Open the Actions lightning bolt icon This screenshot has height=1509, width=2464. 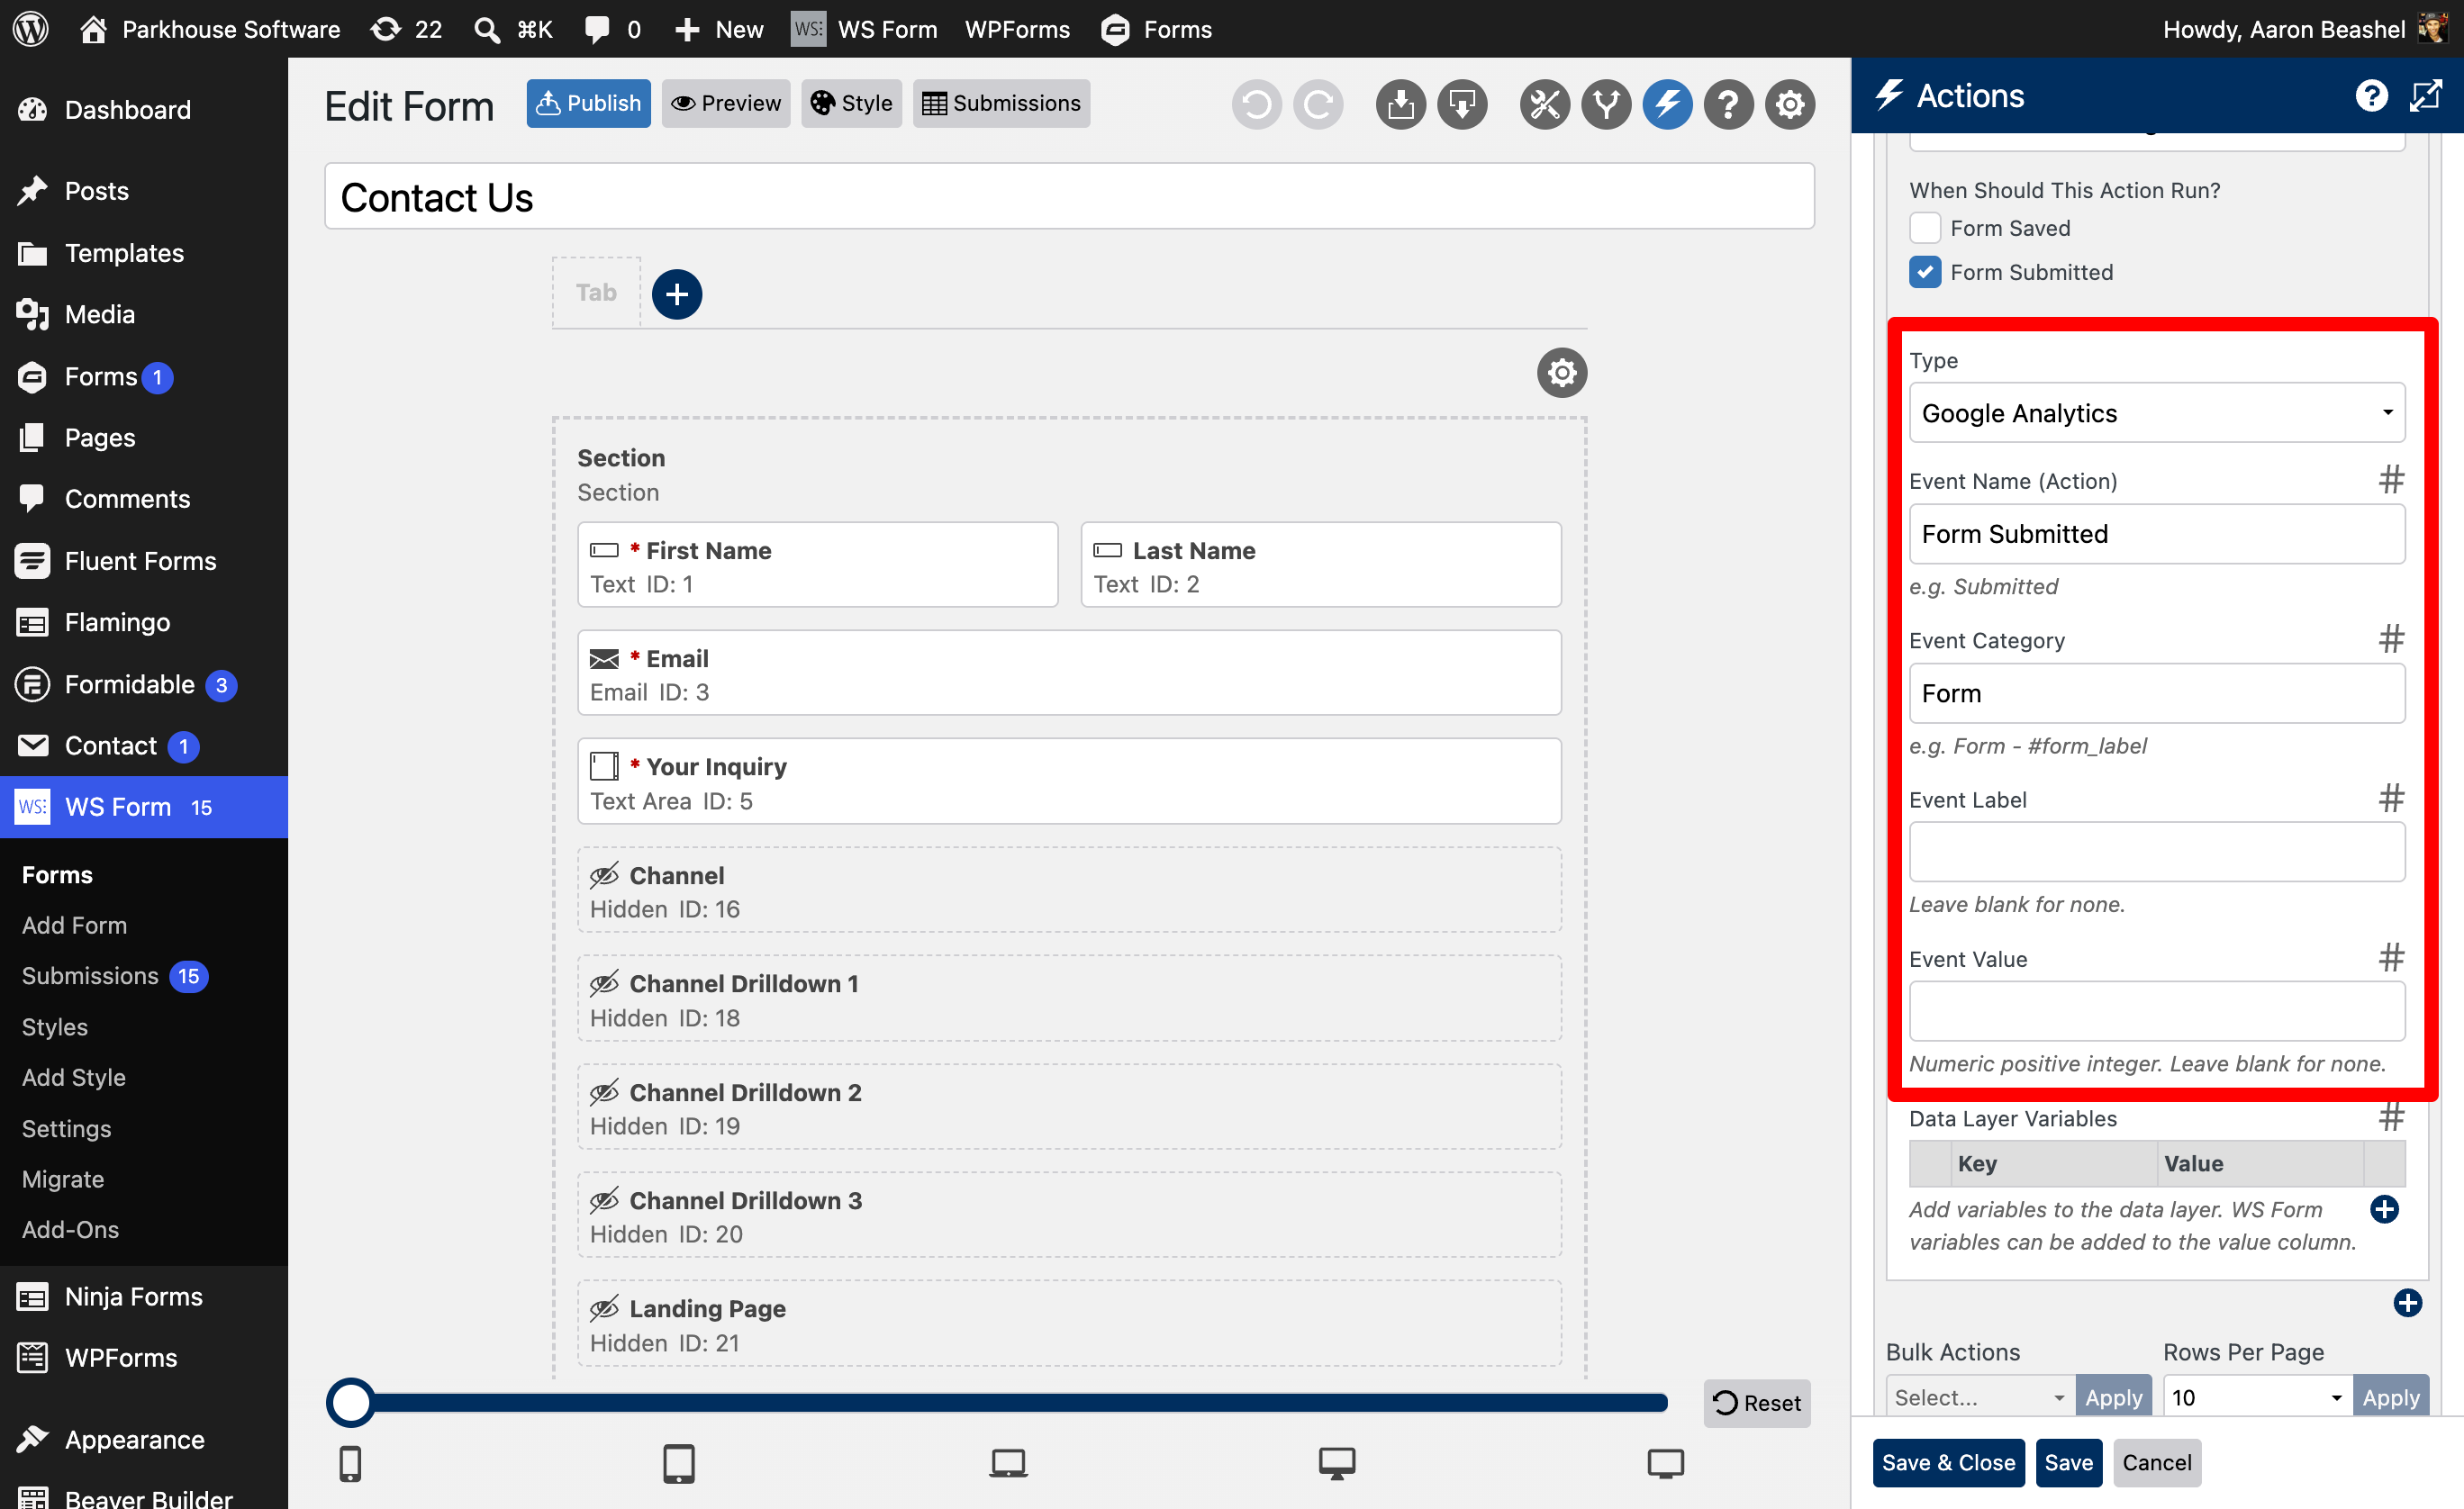[x=1667, y=104]
